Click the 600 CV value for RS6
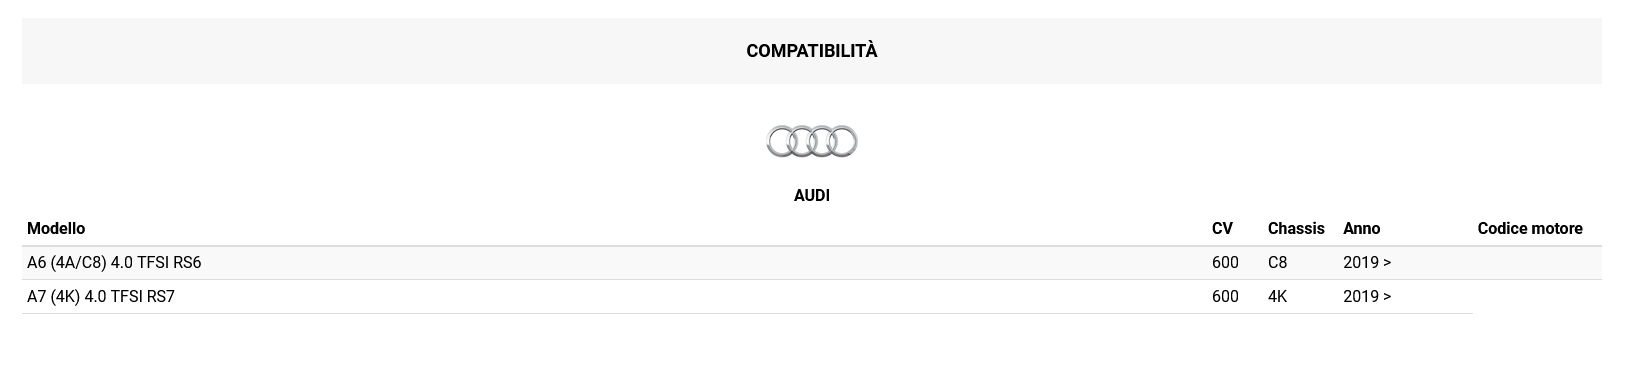 tap(1225, 263)
